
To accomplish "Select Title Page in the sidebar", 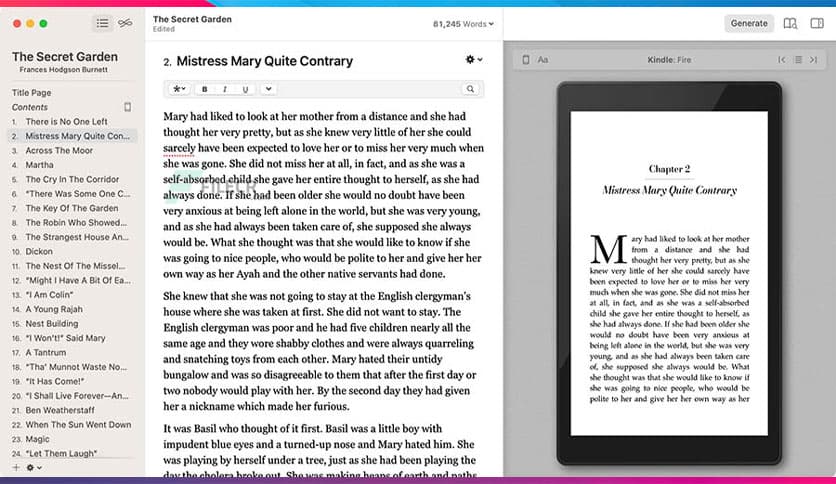I will 31,93.
